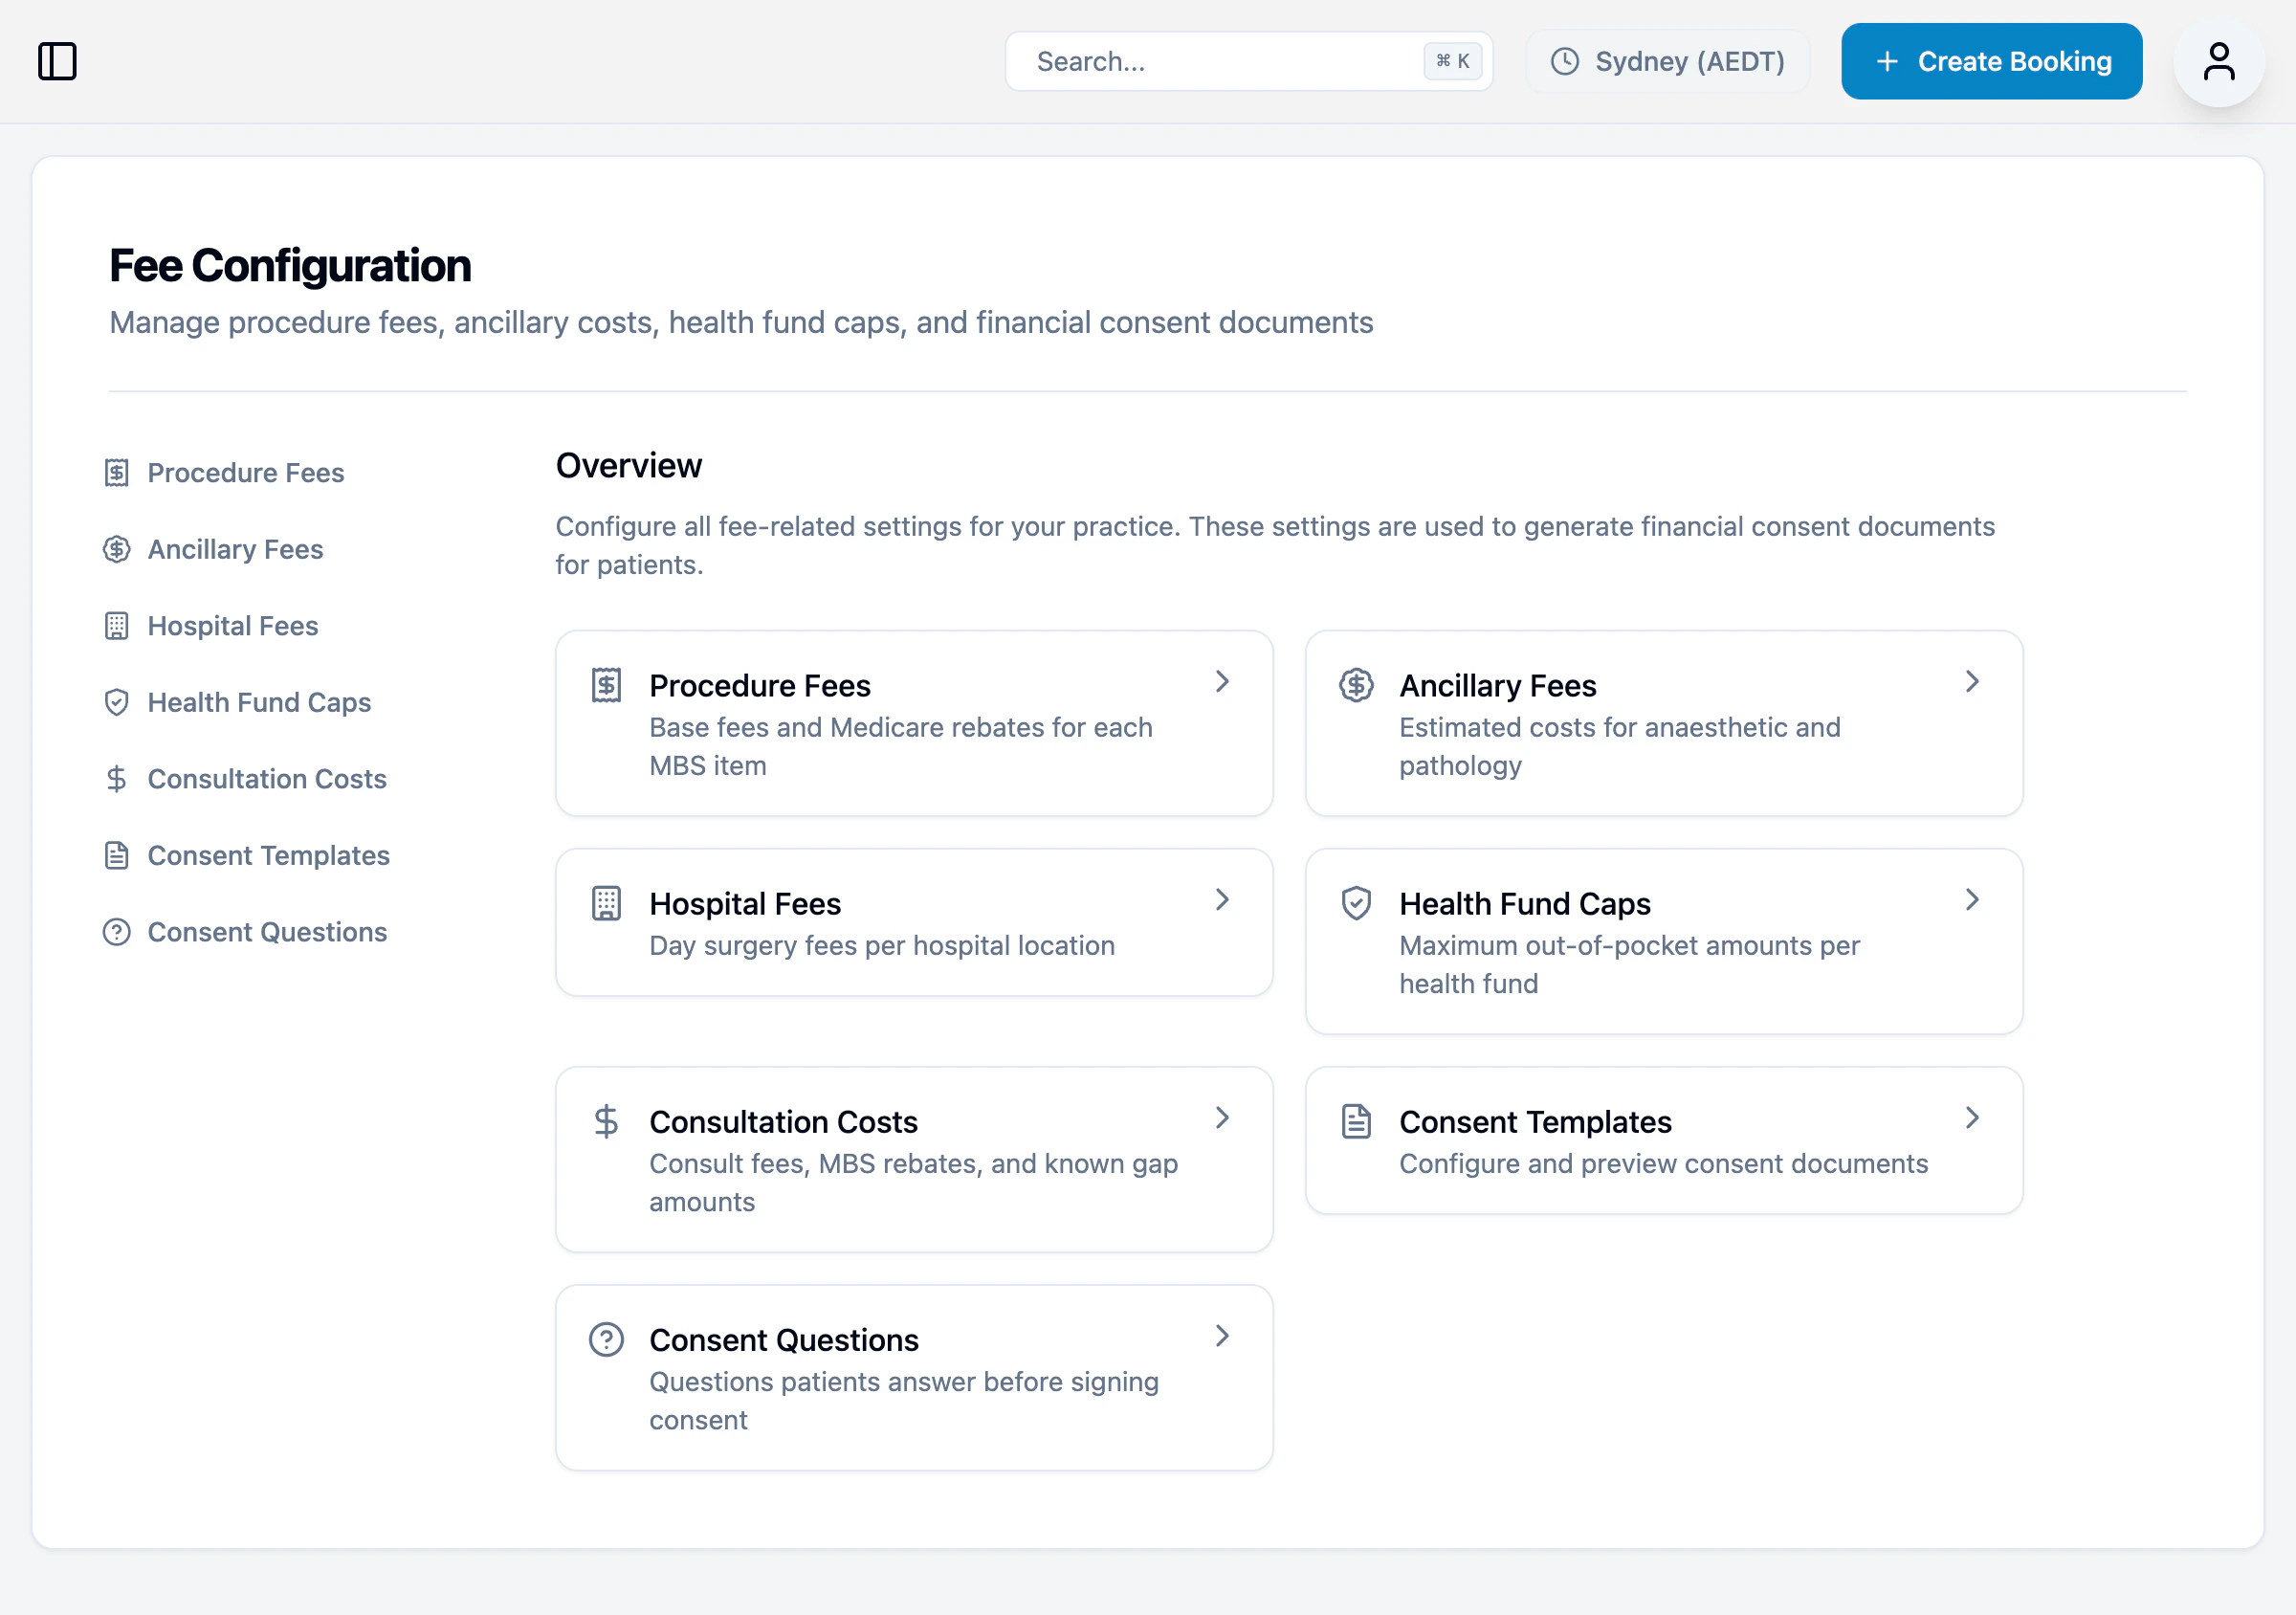Open the Consultation Costs card
The width and height of the screenshot is (2296, 1615).
tap(914, 1159)
